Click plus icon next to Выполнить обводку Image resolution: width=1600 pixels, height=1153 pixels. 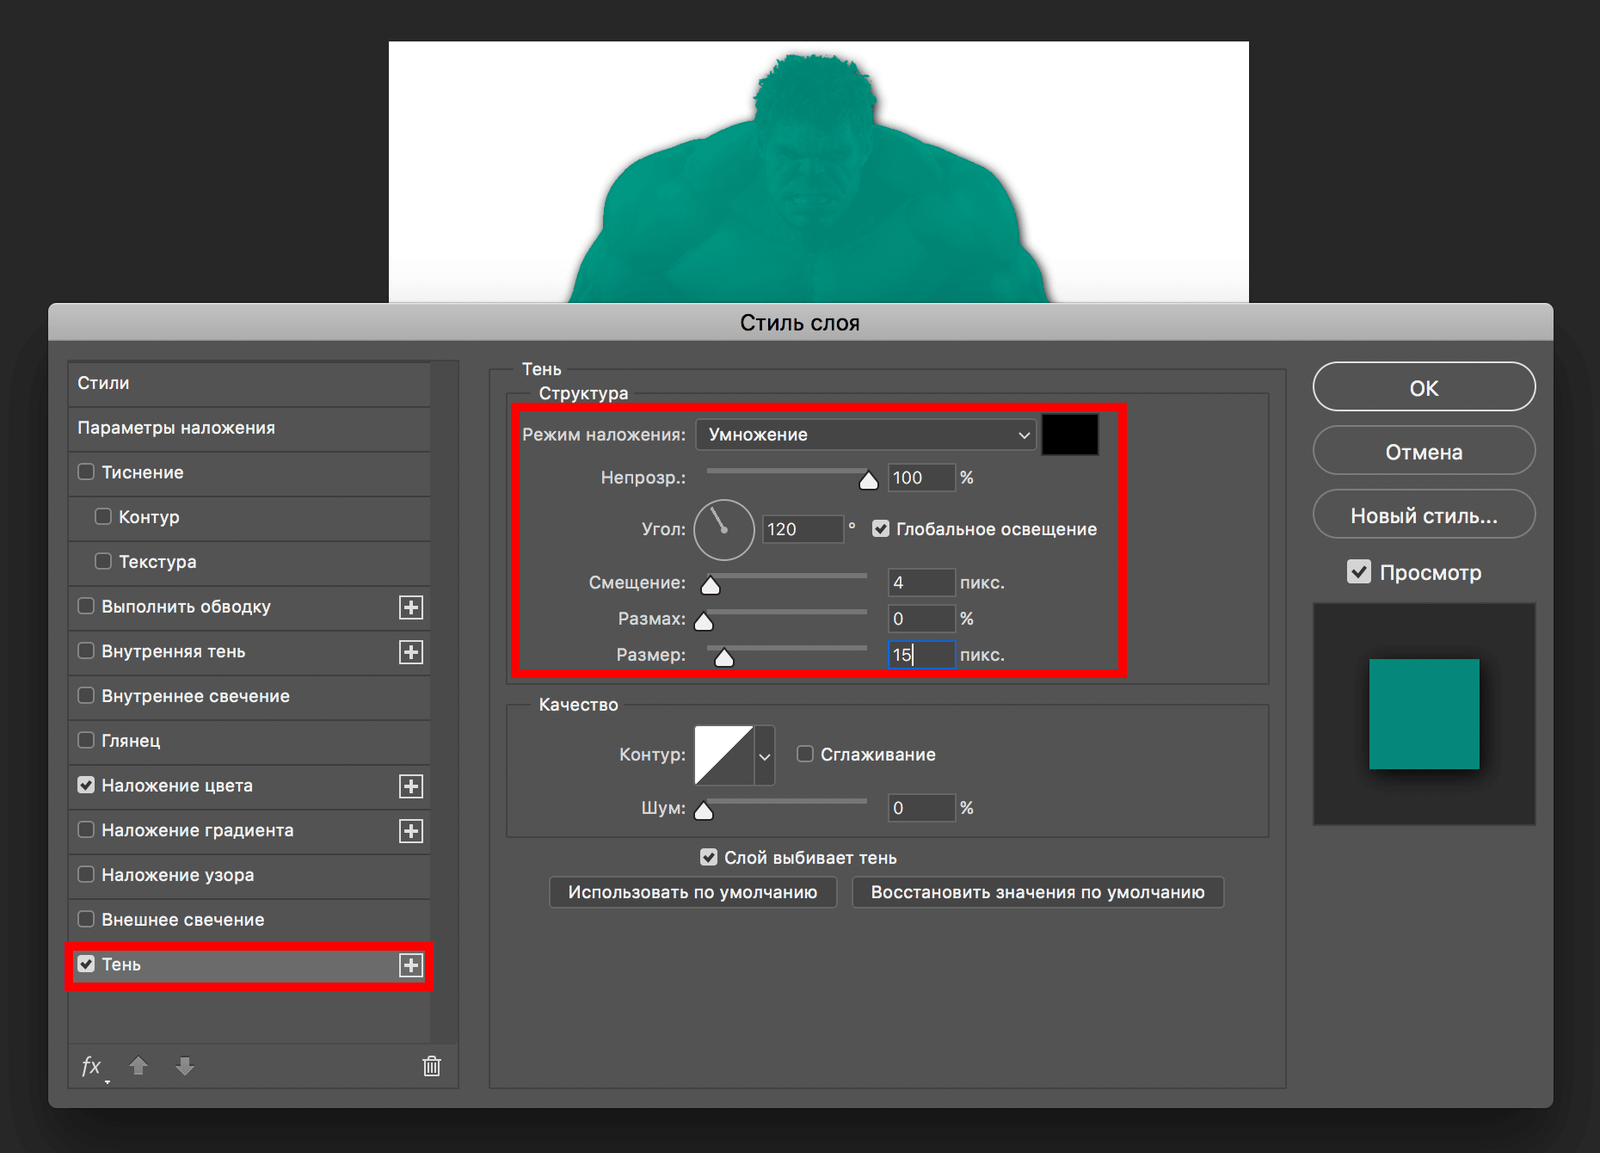[x=411, y=607]
